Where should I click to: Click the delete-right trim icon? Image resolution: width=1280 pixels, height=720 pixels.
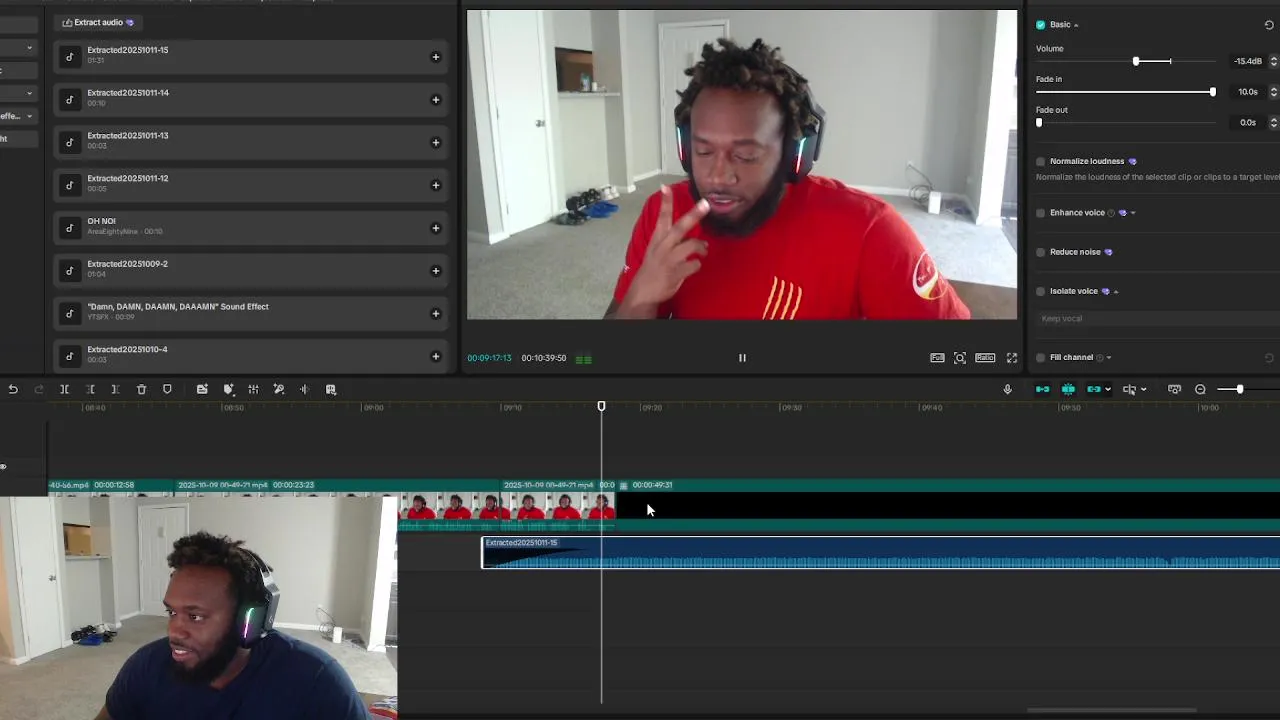click(115, 389)
